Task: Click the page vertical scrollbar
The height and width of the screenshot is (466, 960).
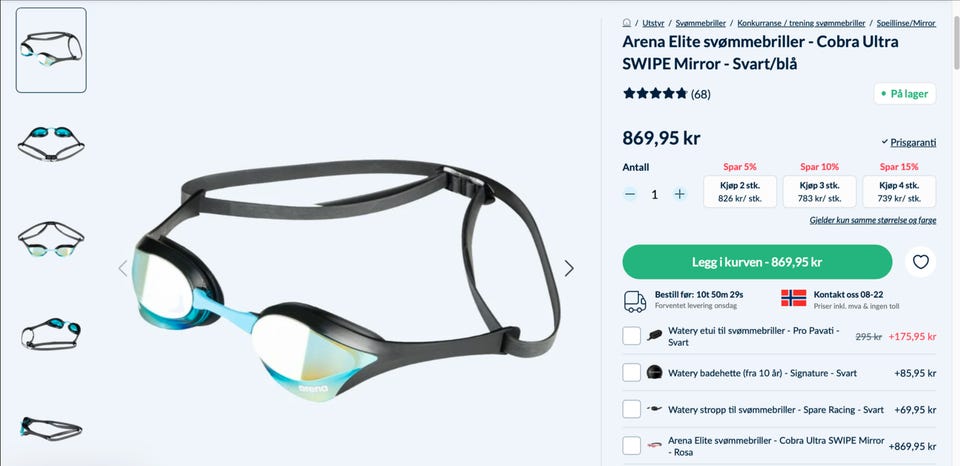Action: tap(956, 233)
